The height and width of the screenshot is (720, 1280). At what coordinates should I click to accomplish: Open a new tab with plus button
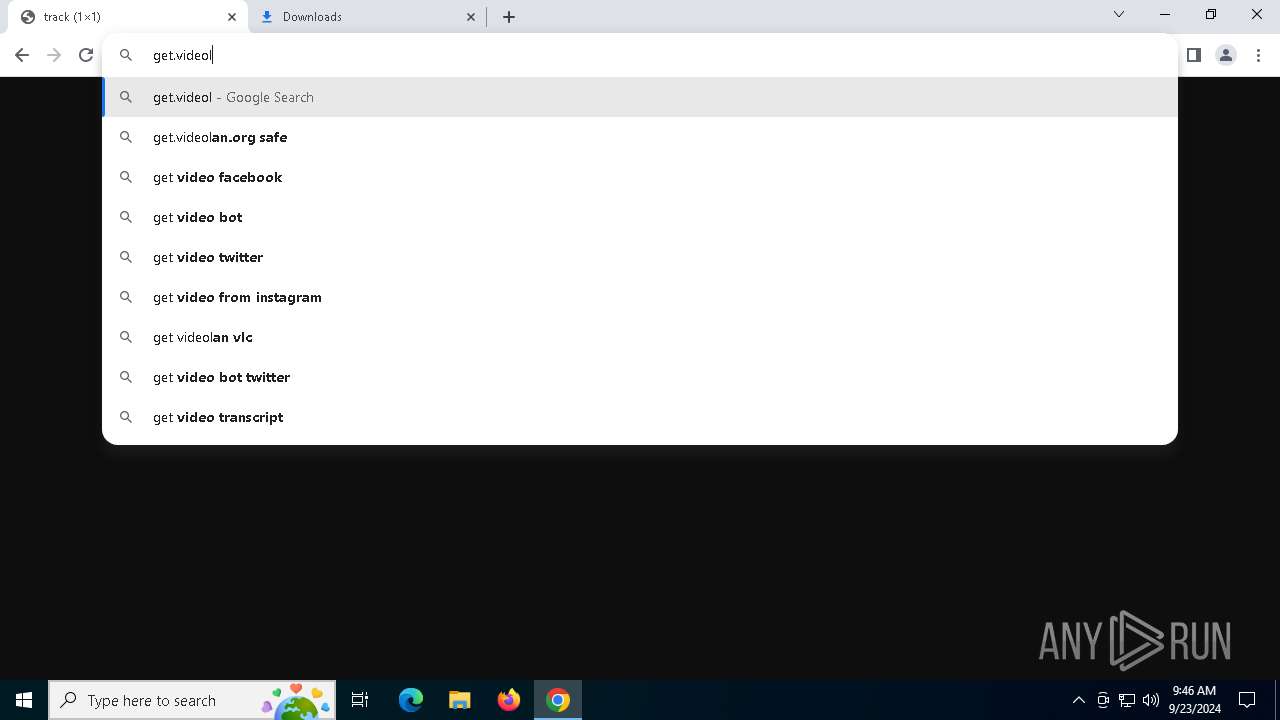click(509, 17)
